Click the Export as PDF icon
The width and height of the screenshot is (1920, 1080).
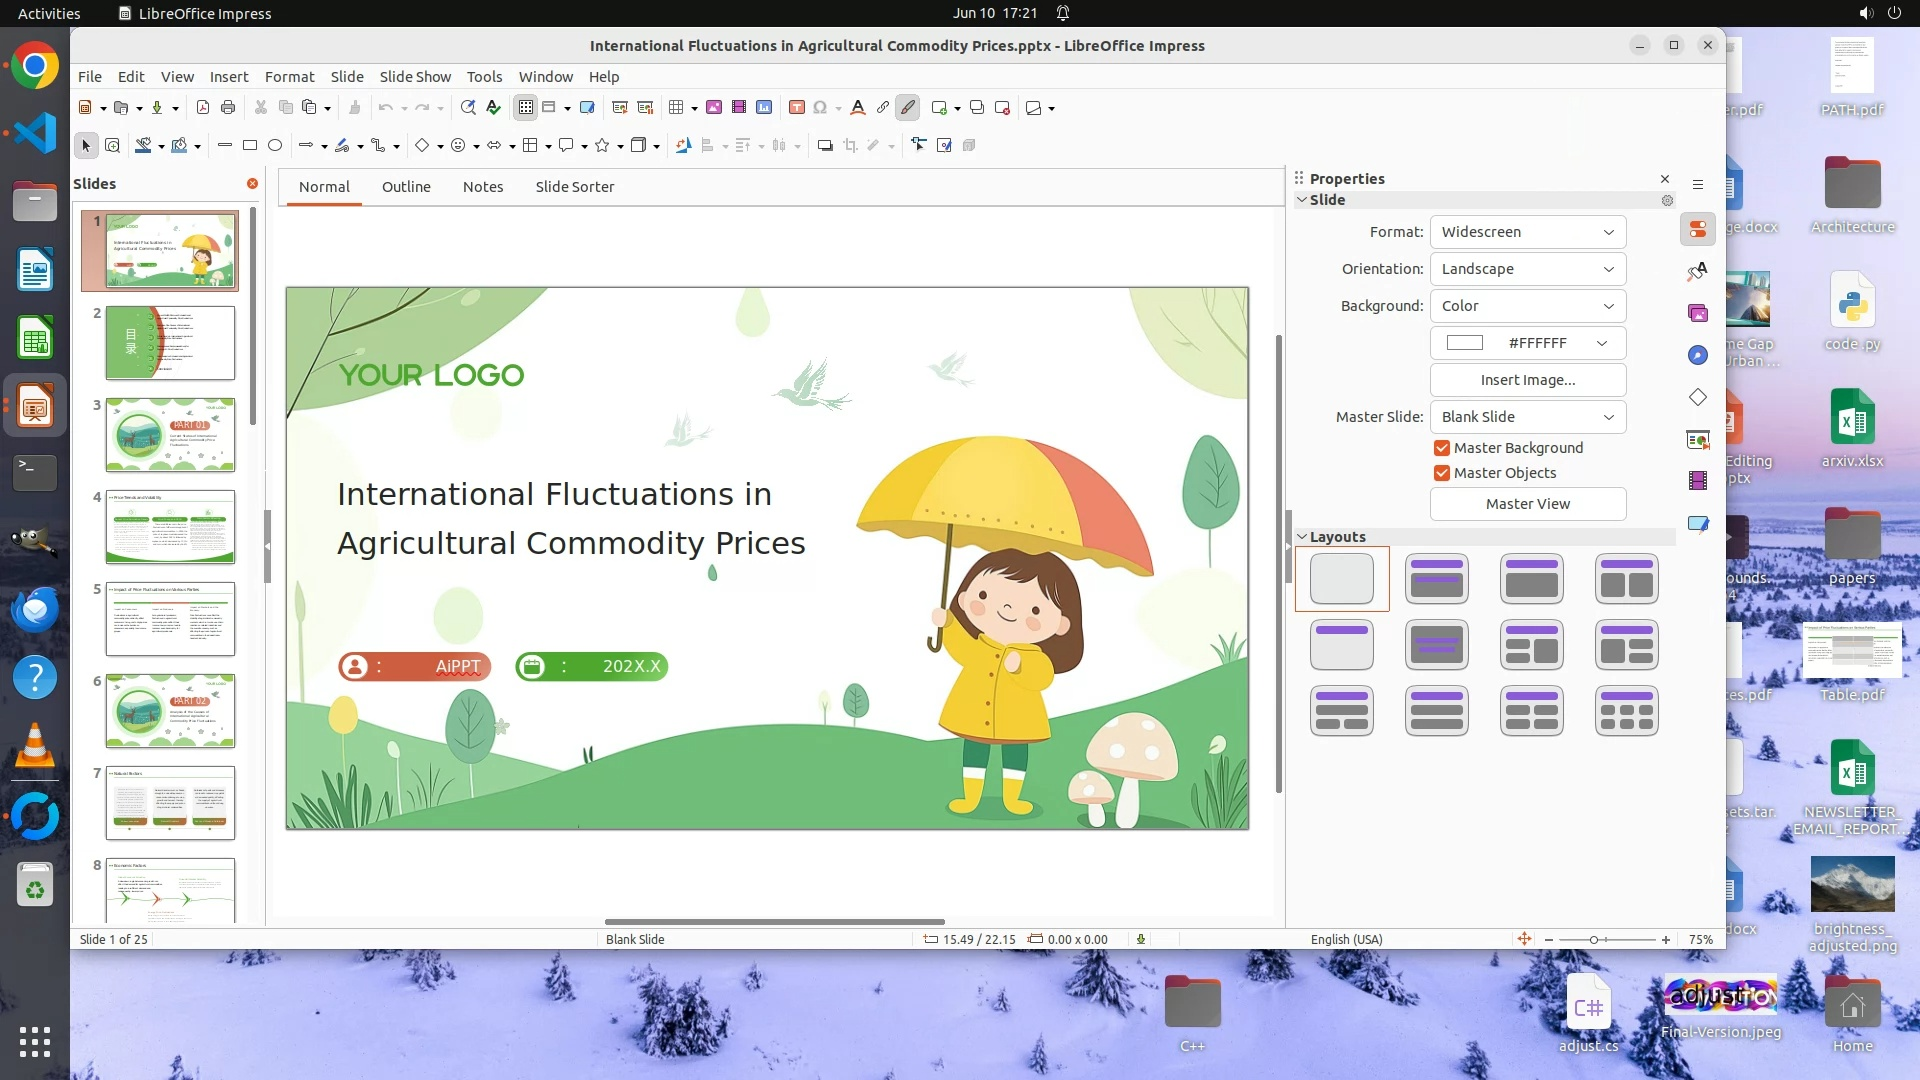[203, 108]
